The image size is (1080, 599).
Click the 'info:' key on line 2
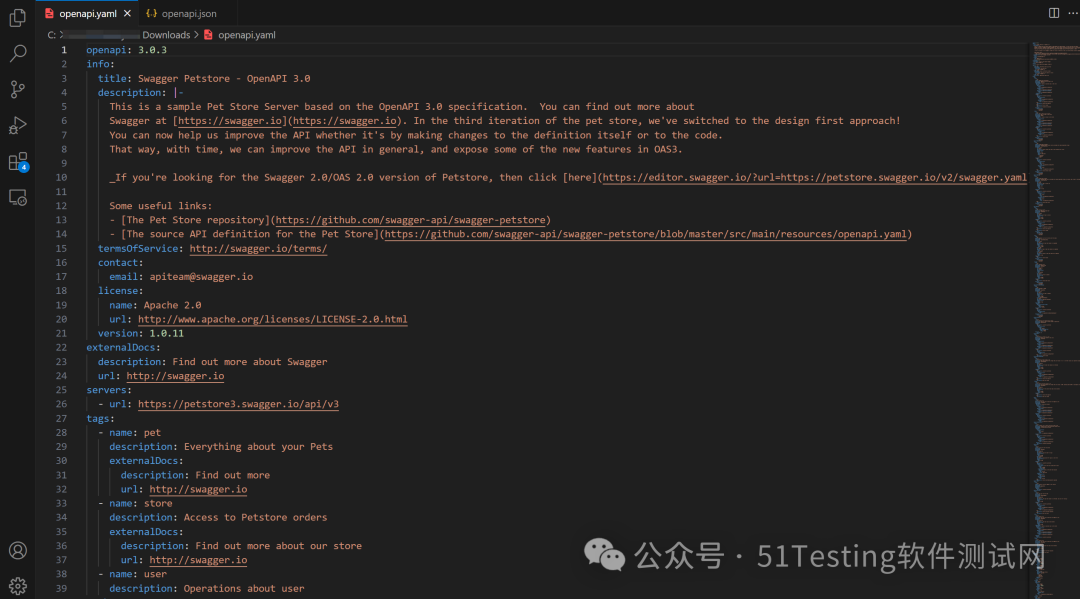click(101, 64)
